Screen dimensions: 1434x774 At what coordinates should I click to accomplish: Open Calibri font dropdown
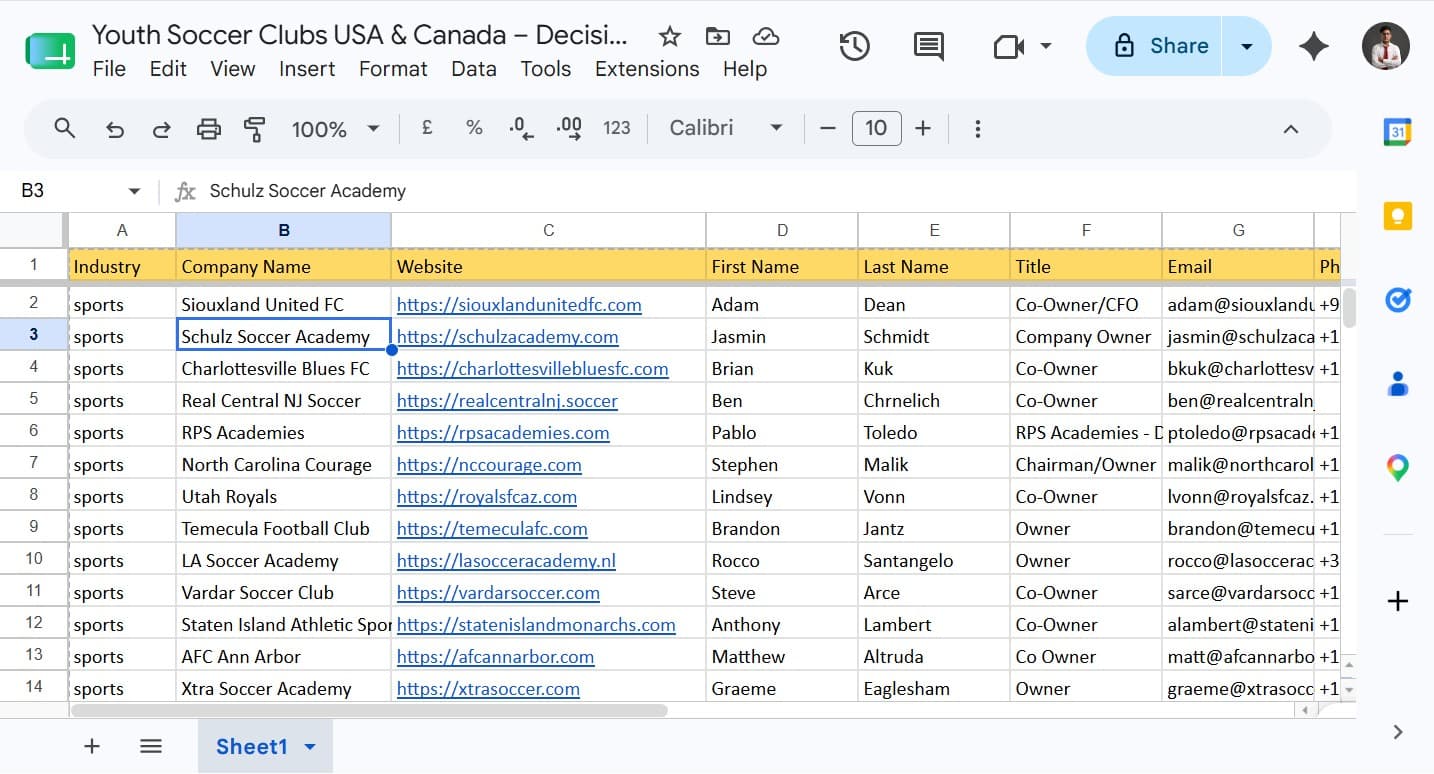pos(726,128)
